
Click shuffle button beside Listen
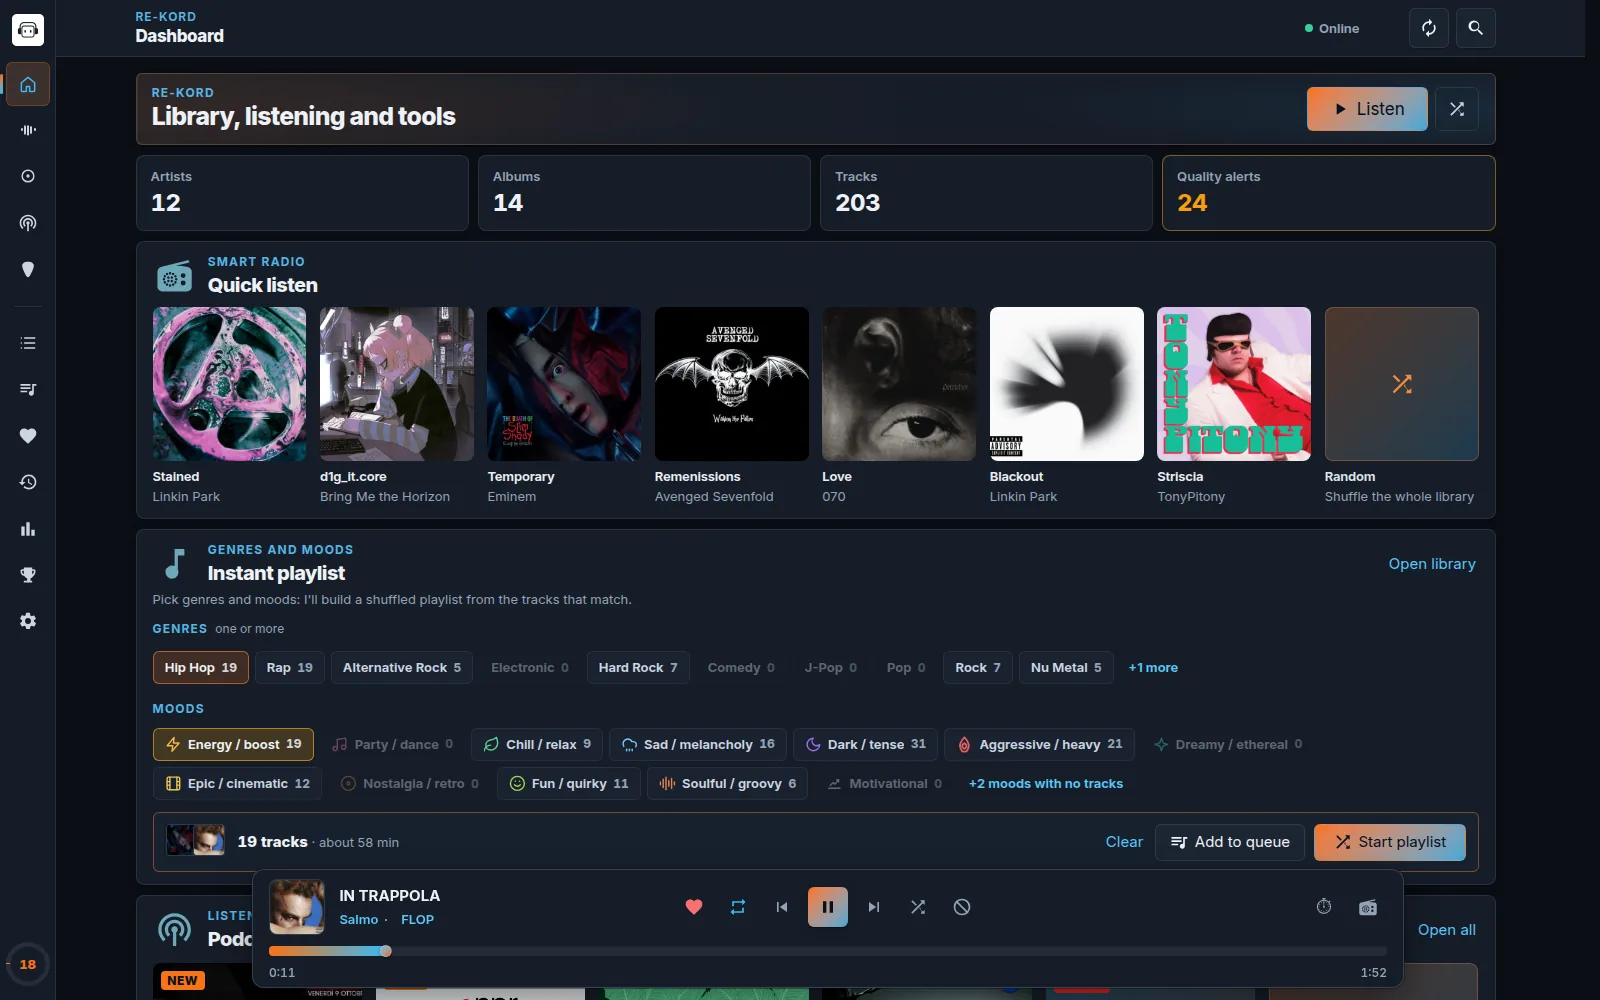(x=1457, y=109)
